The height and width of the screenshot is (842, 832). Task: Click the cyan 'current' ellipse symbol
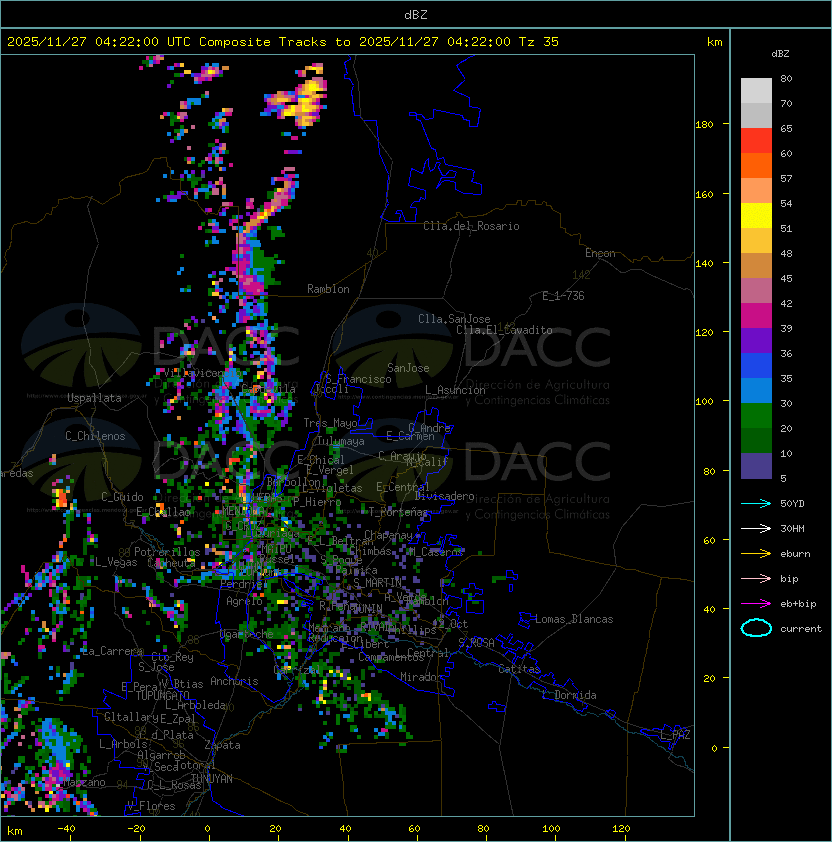click(x=756, y=628)
